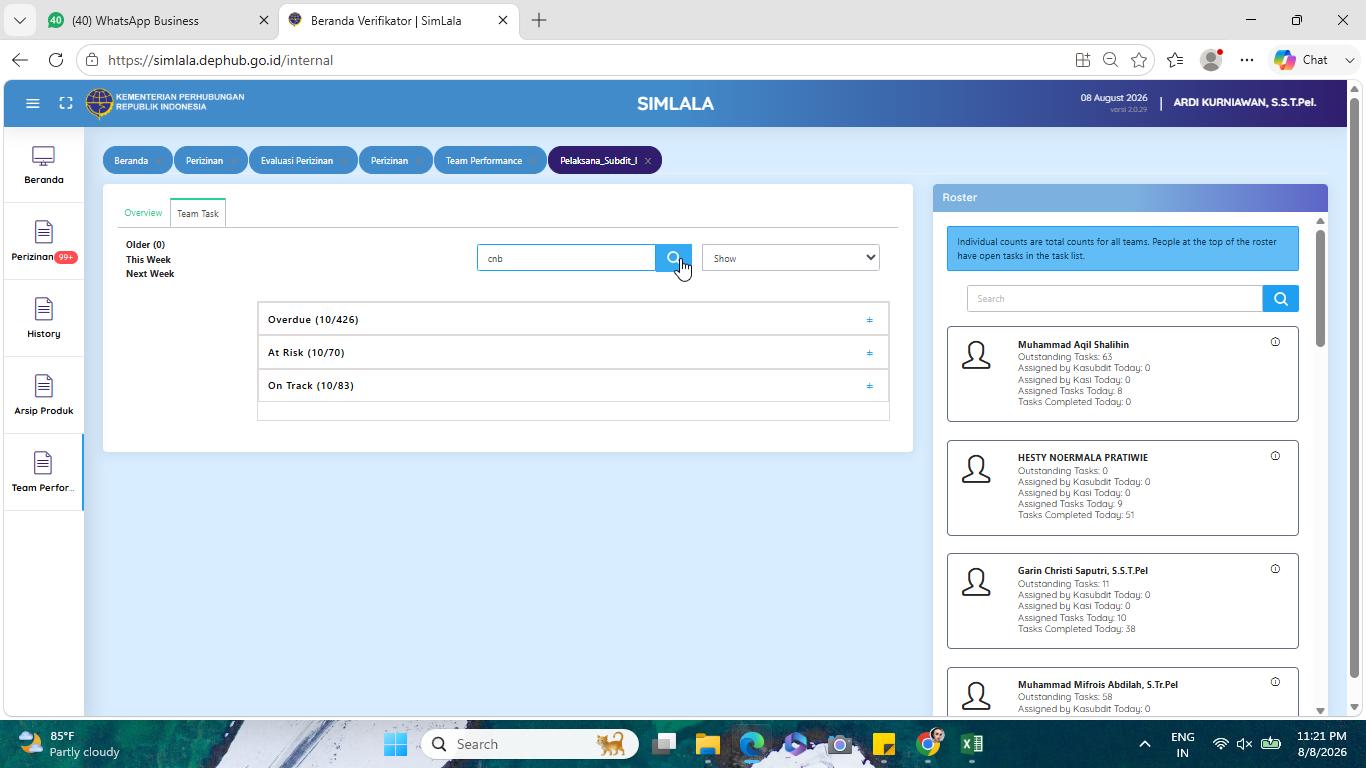Open Perizinan in the sidebar
1366x768 pixels.
pyautogui.click(x=43, y=242)
